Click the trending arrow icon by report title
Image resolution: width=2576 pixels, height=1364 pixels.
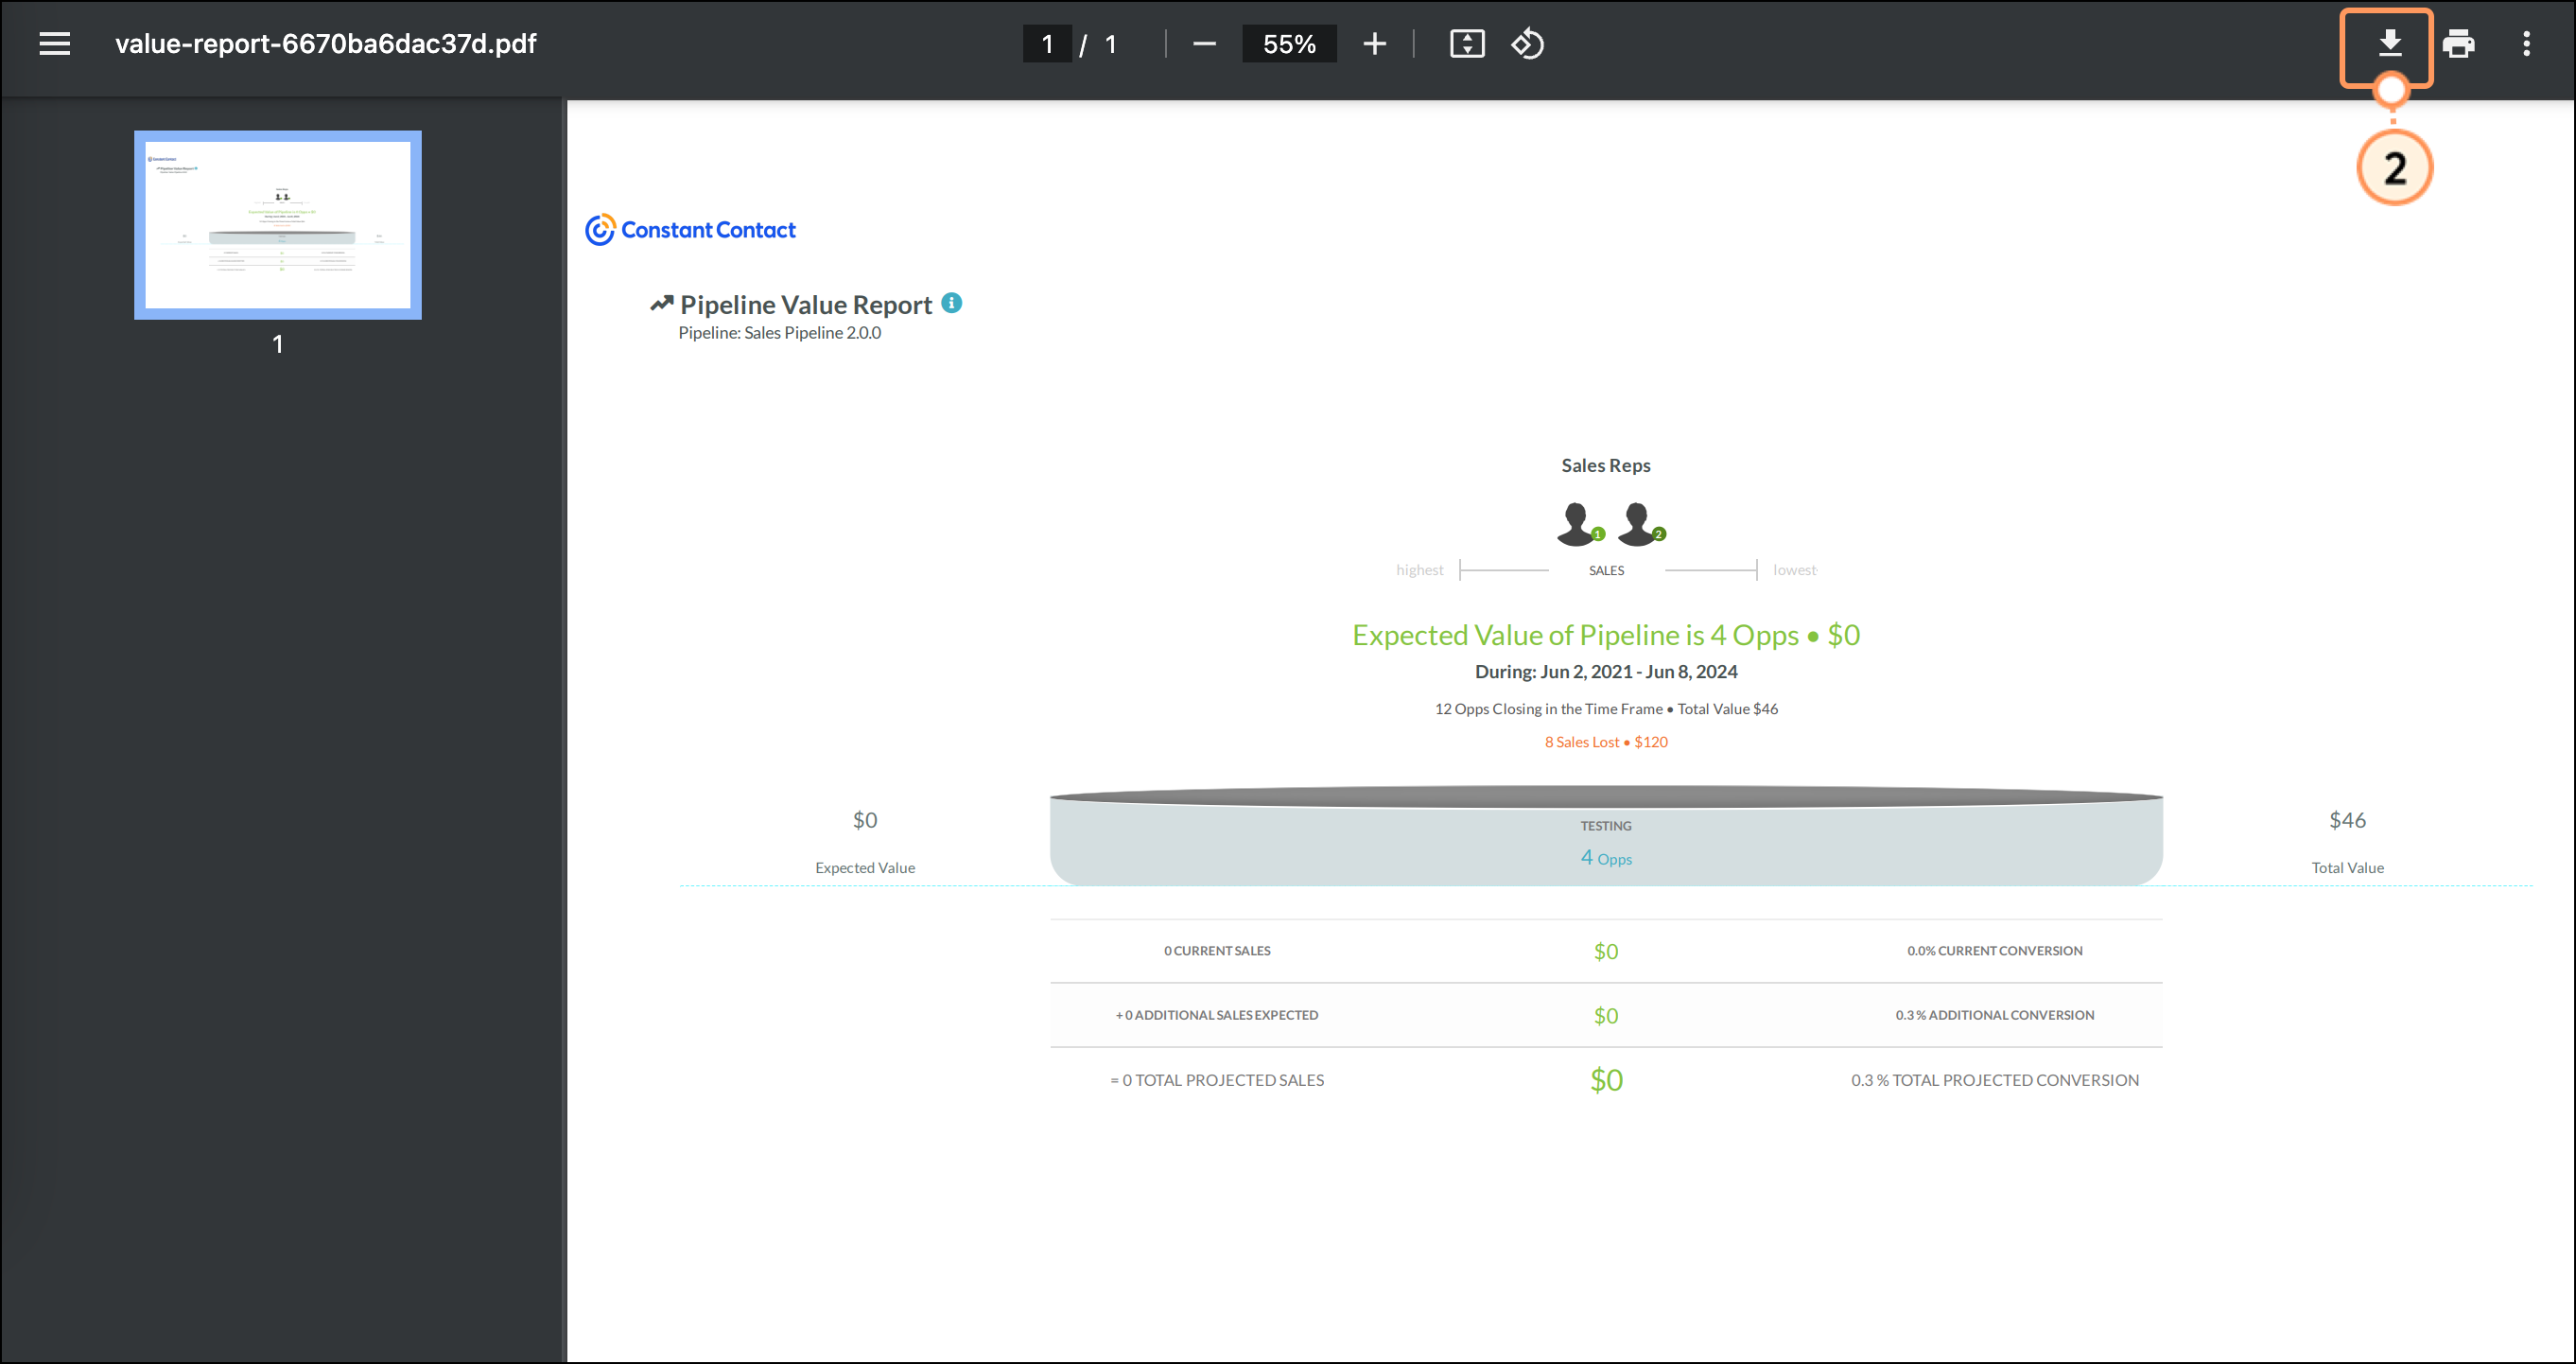pyautogui.click(x=662, y=303)
